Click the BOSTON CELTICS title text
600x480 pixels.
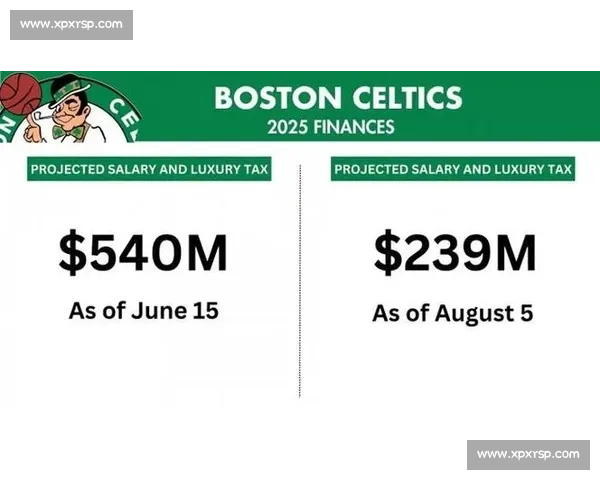pos(338,98)
